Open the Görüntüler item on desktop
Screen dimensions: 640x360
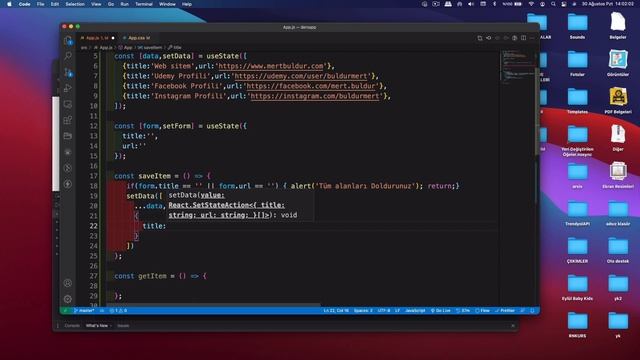(618, 63)
